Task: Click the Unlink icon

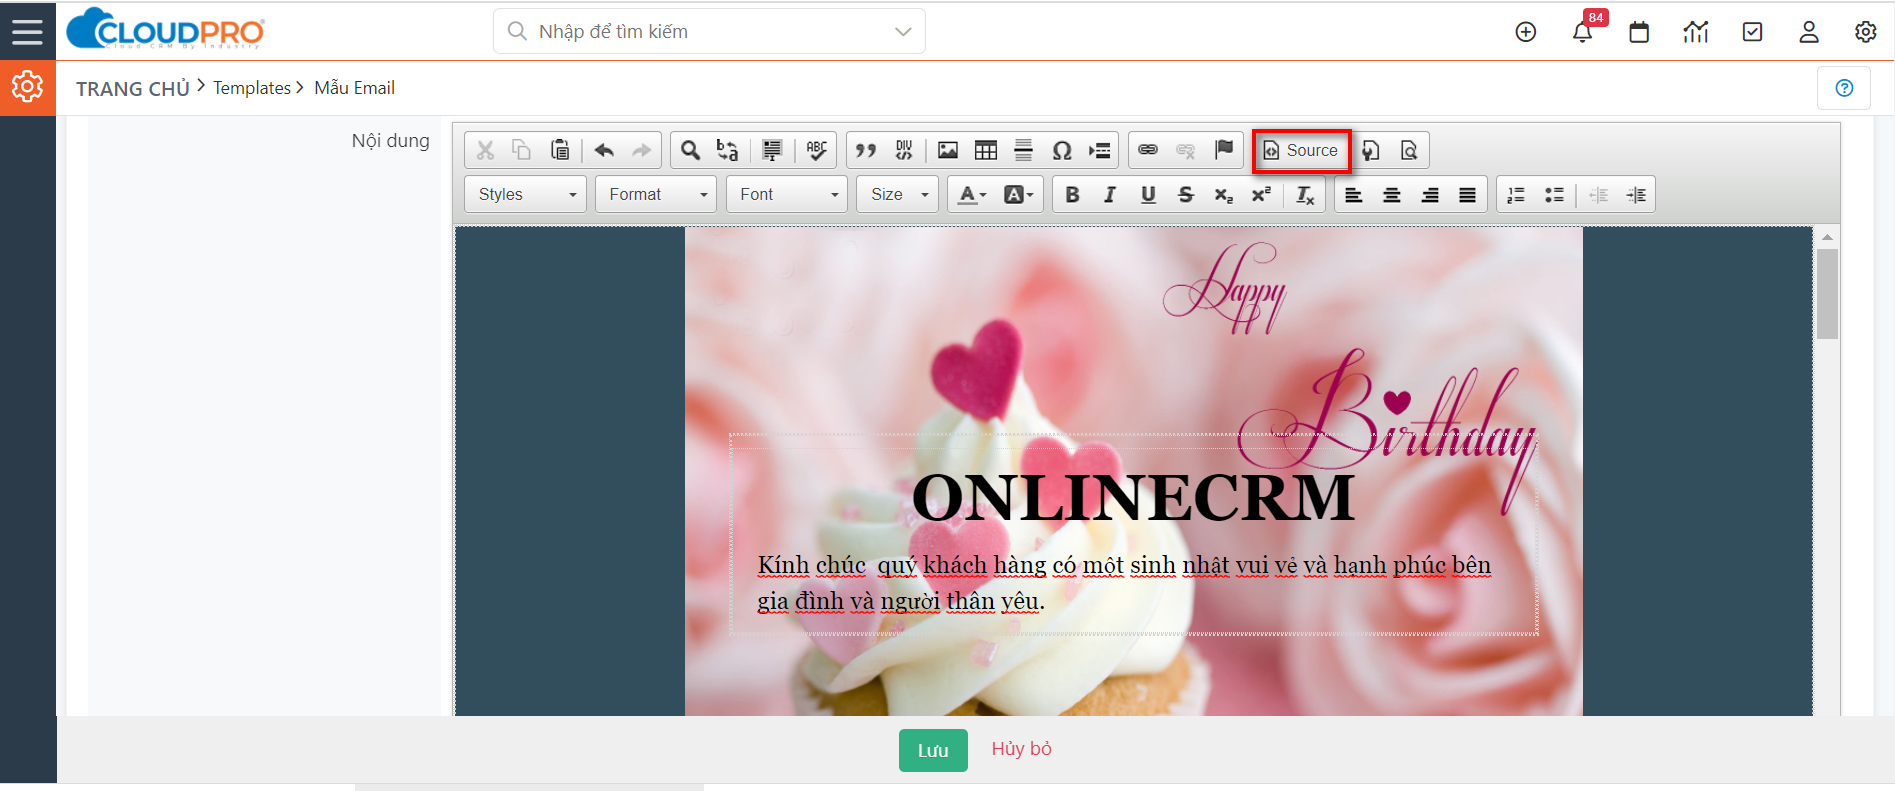Action: coord(1186,150)
